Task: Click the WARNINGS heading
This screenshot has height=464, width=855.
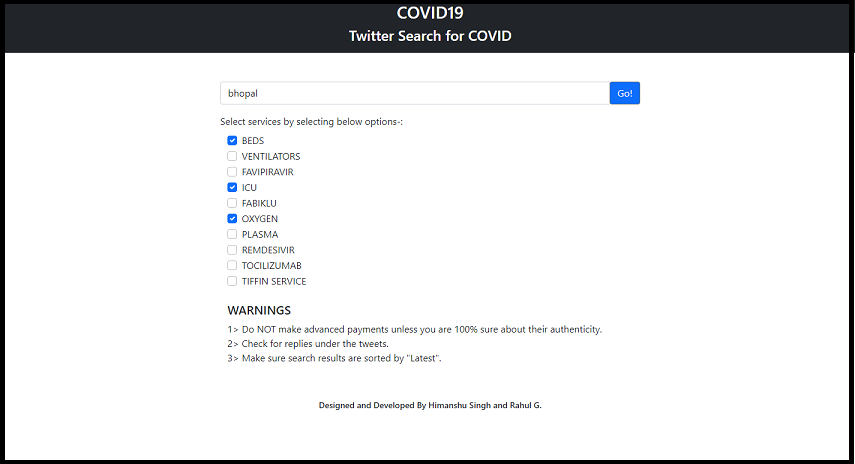Action: point(259,310)
